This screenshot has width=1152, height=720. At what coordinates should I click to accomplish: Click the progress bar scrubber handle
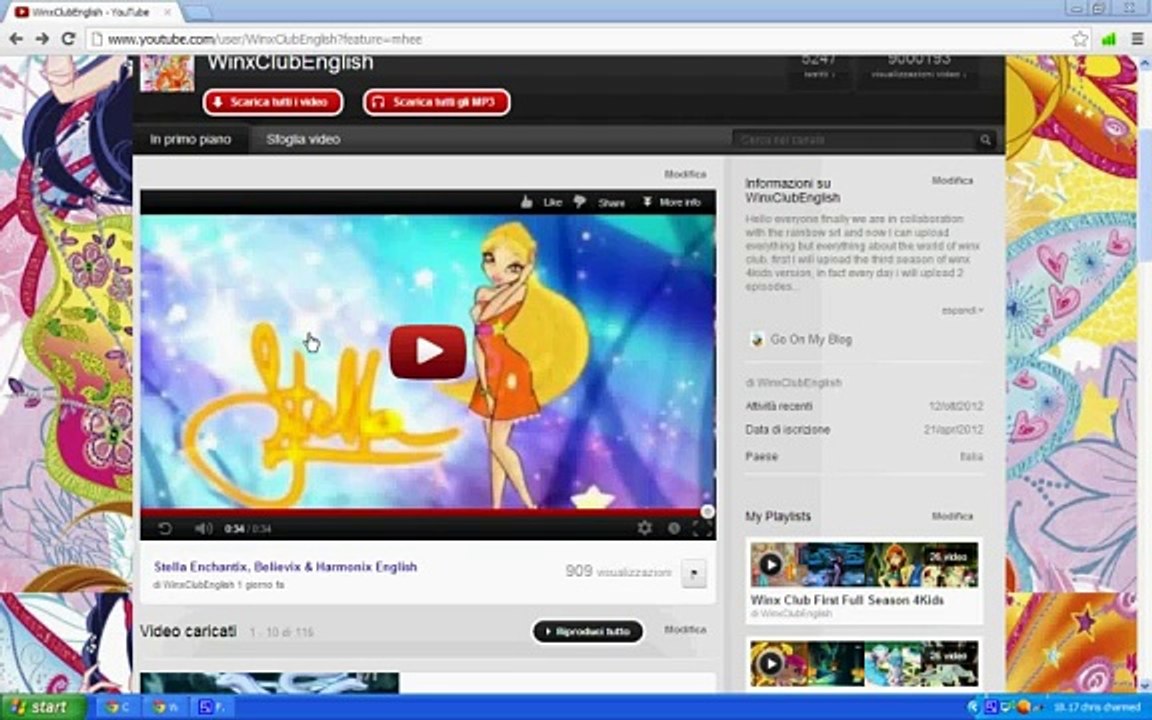708,511
